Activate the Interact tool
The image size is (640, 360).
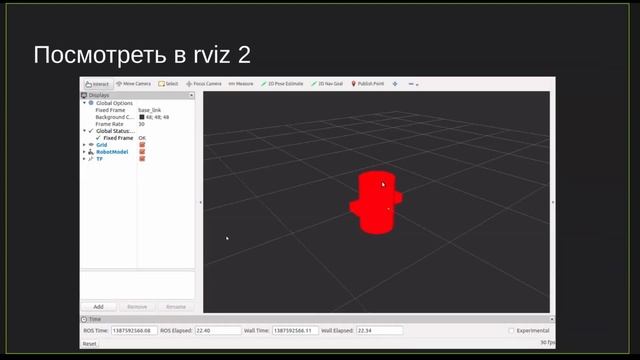point(97,84)
